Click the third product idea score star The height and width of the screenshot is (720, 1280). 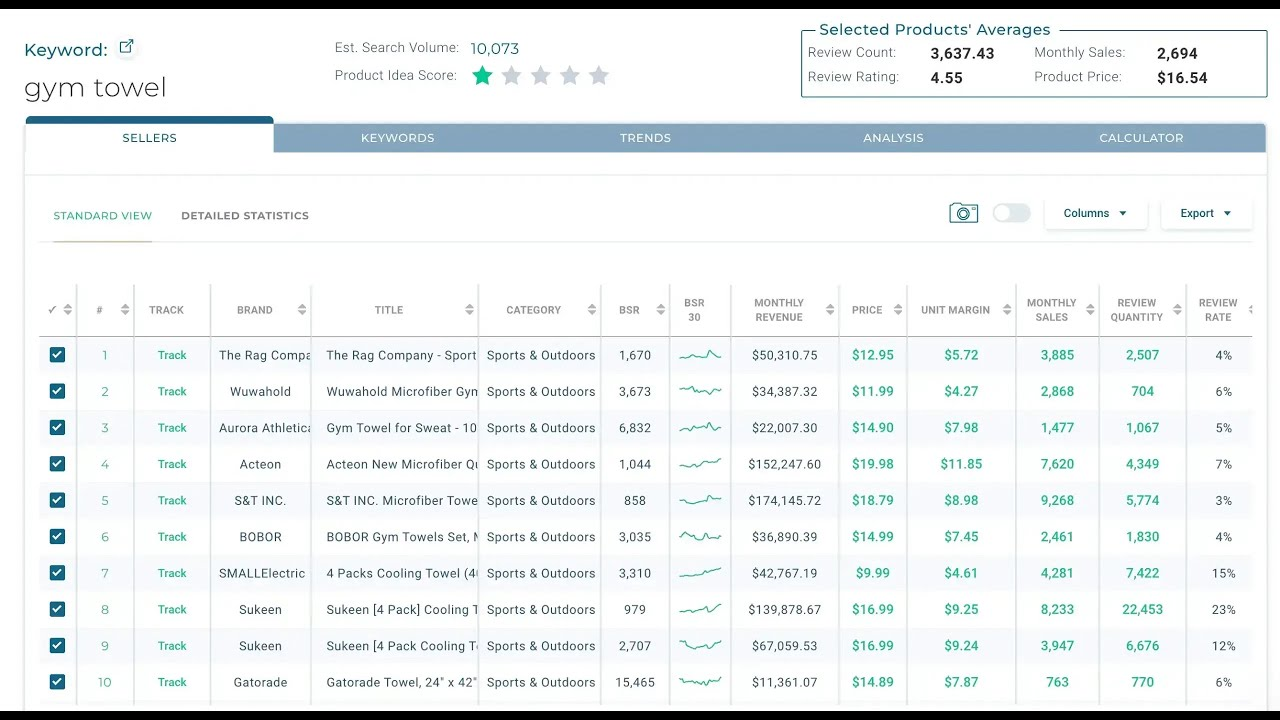coord(541,76)
